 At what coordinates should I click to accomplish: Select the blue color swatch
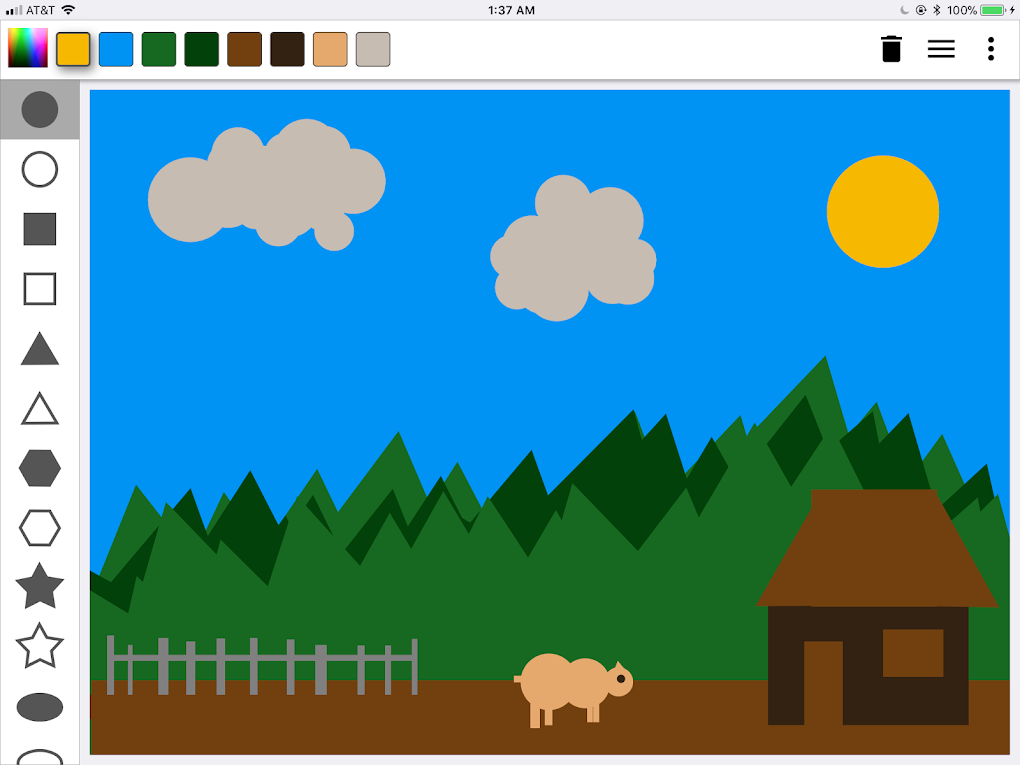click(115, 47)
